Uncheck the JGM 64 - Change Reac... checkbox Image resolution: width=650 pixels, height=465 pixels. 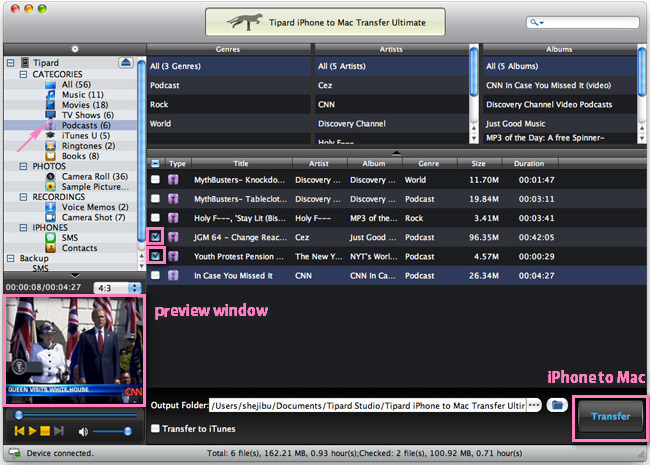pyautogui.click(x=155, y=237)
